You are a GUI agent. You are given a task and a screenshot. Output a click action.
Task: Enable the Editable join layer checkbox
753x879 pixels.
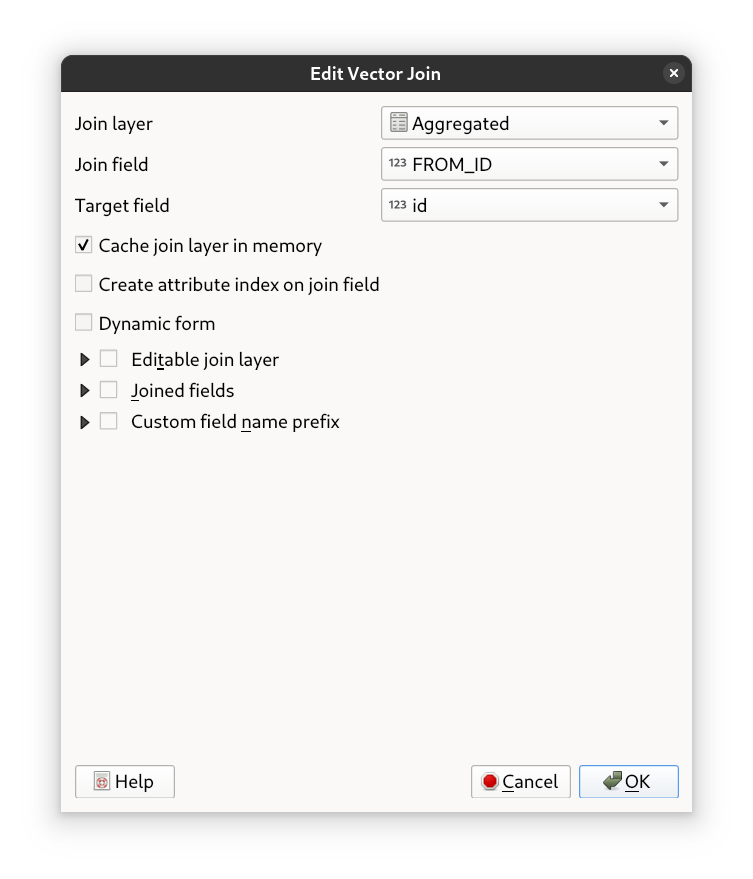109,359
